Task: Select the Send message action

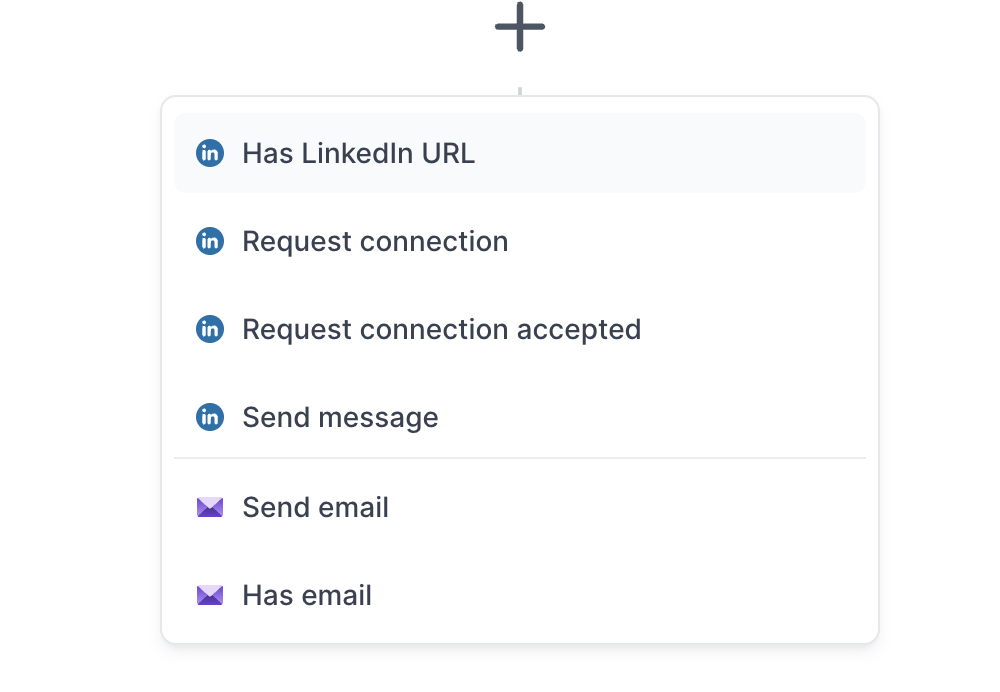Action: point(520,417)
